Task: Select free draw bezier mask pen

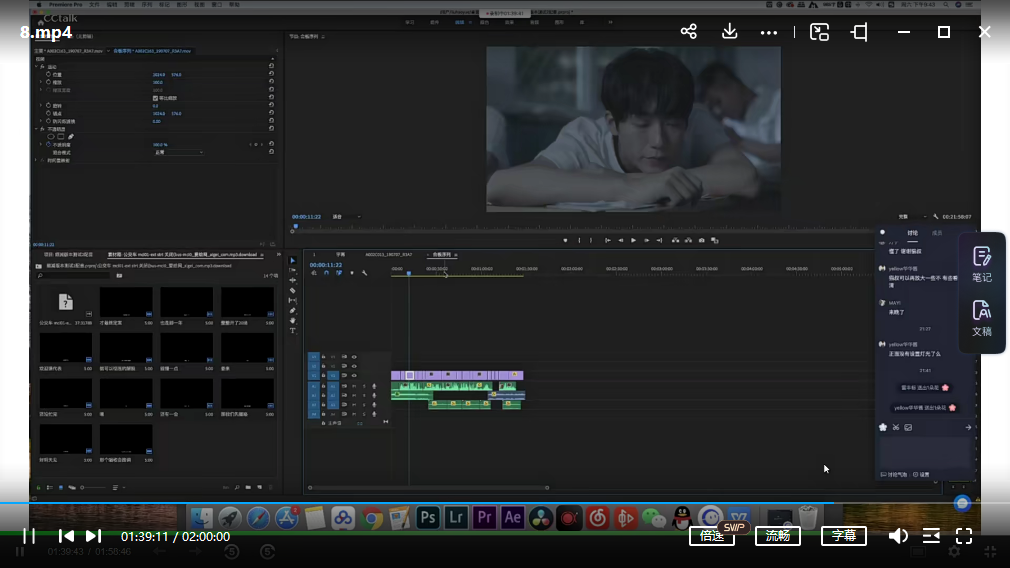Action: point(71,137)
